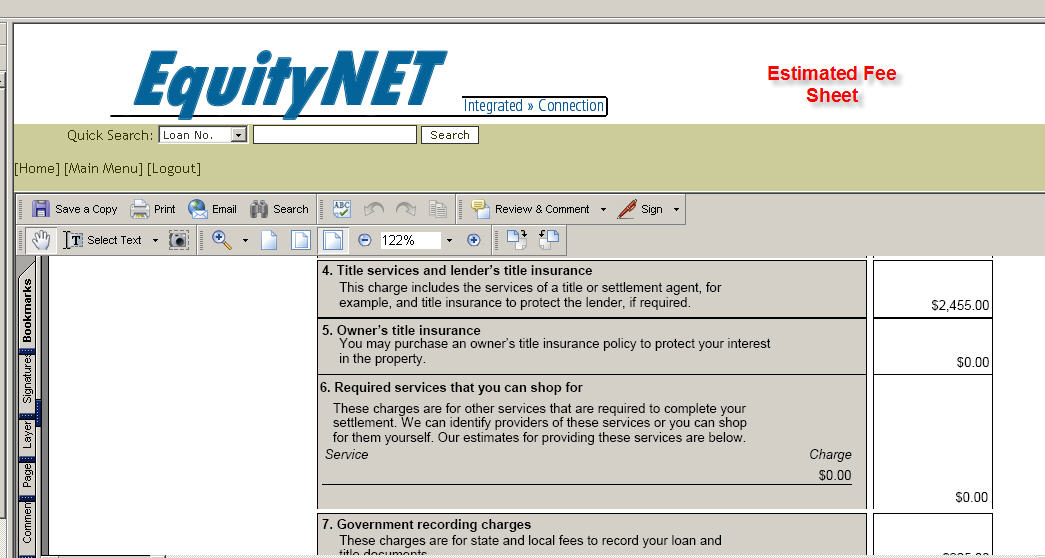
Task: Select the Snapshot camera tool
Action: point(179,240)
